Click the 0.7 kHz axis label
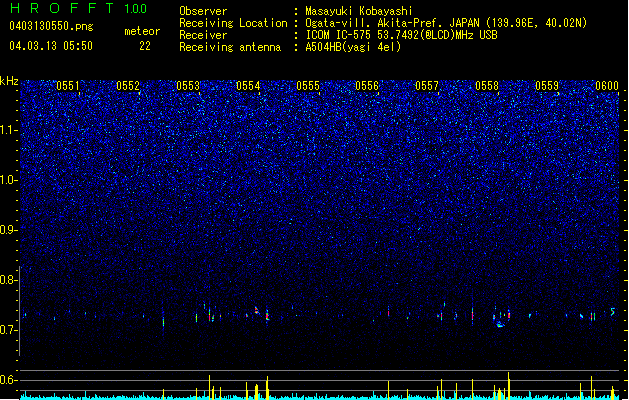Viewport: 629px width, 400px height. coord(9,330)
